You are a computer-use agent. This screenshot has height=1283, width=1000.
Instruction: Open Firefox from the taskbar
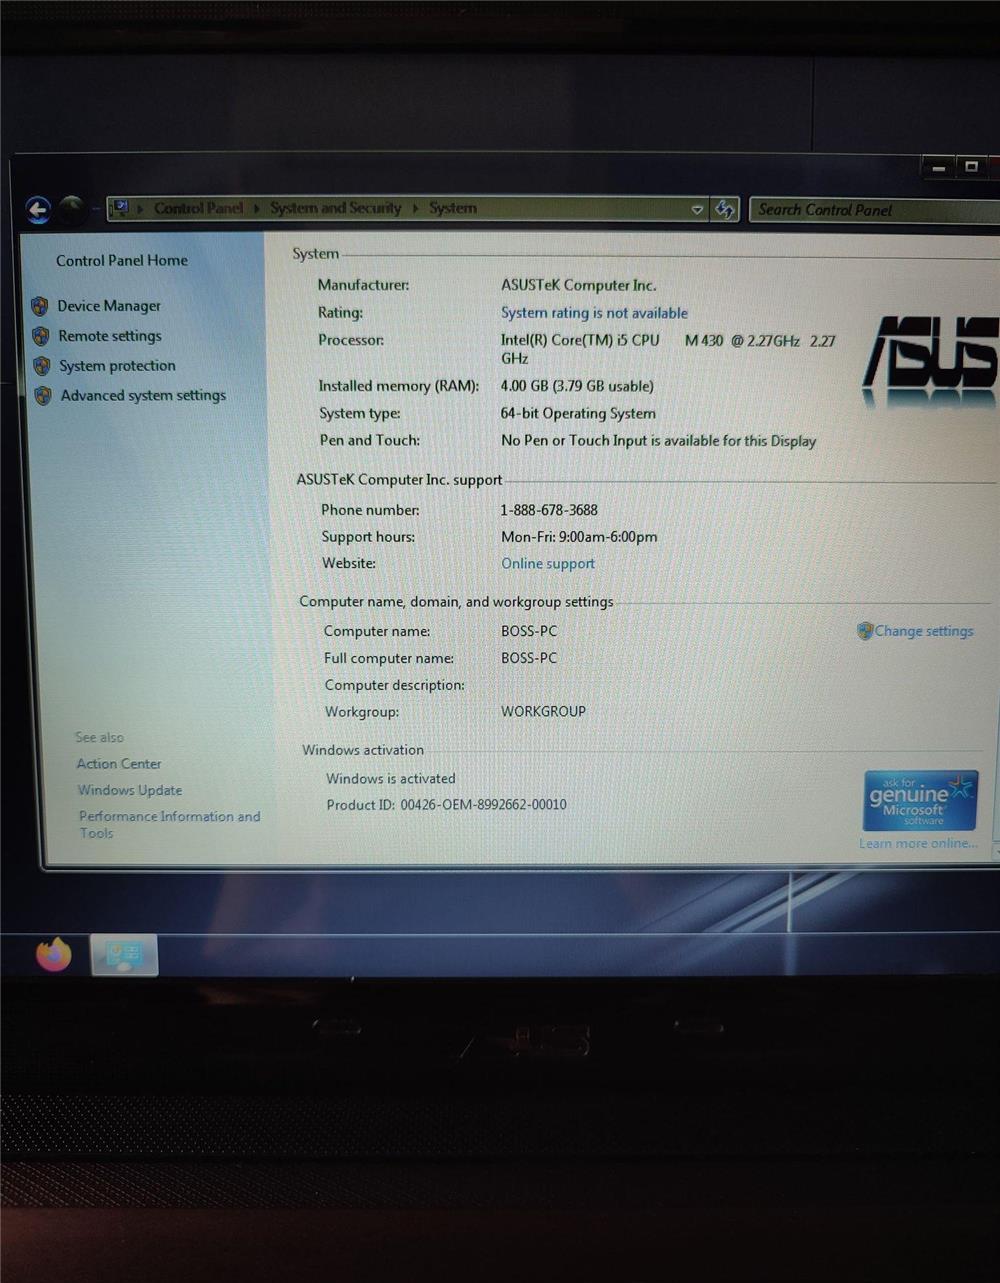[x=54, y=954]
